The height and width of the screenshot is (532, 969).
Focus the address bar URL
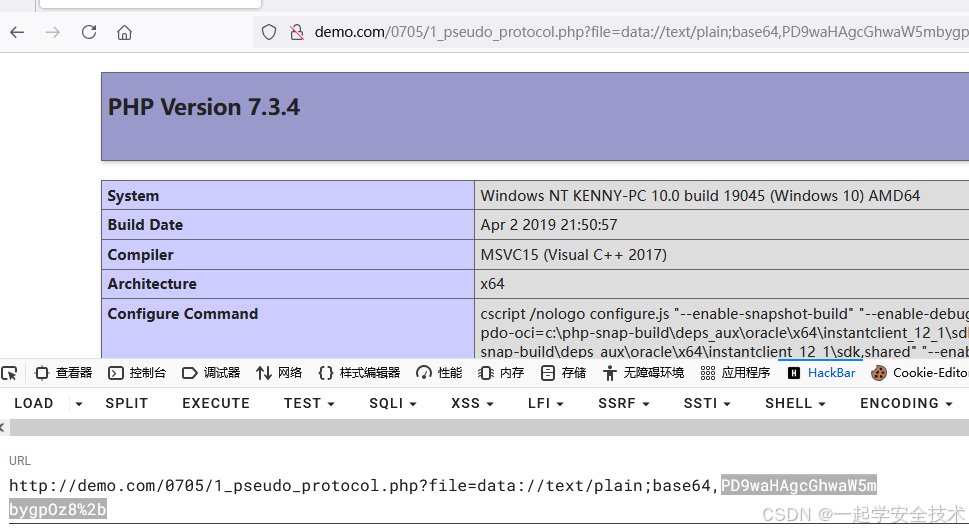click(641, 32)
